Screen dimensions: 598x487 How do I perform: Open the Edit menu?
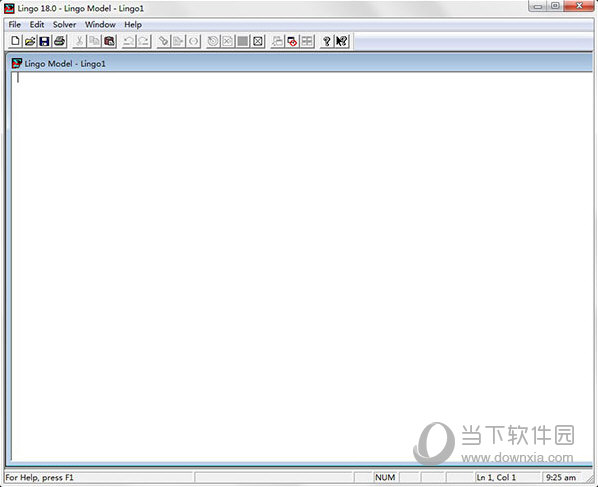[x=37, y=24]
